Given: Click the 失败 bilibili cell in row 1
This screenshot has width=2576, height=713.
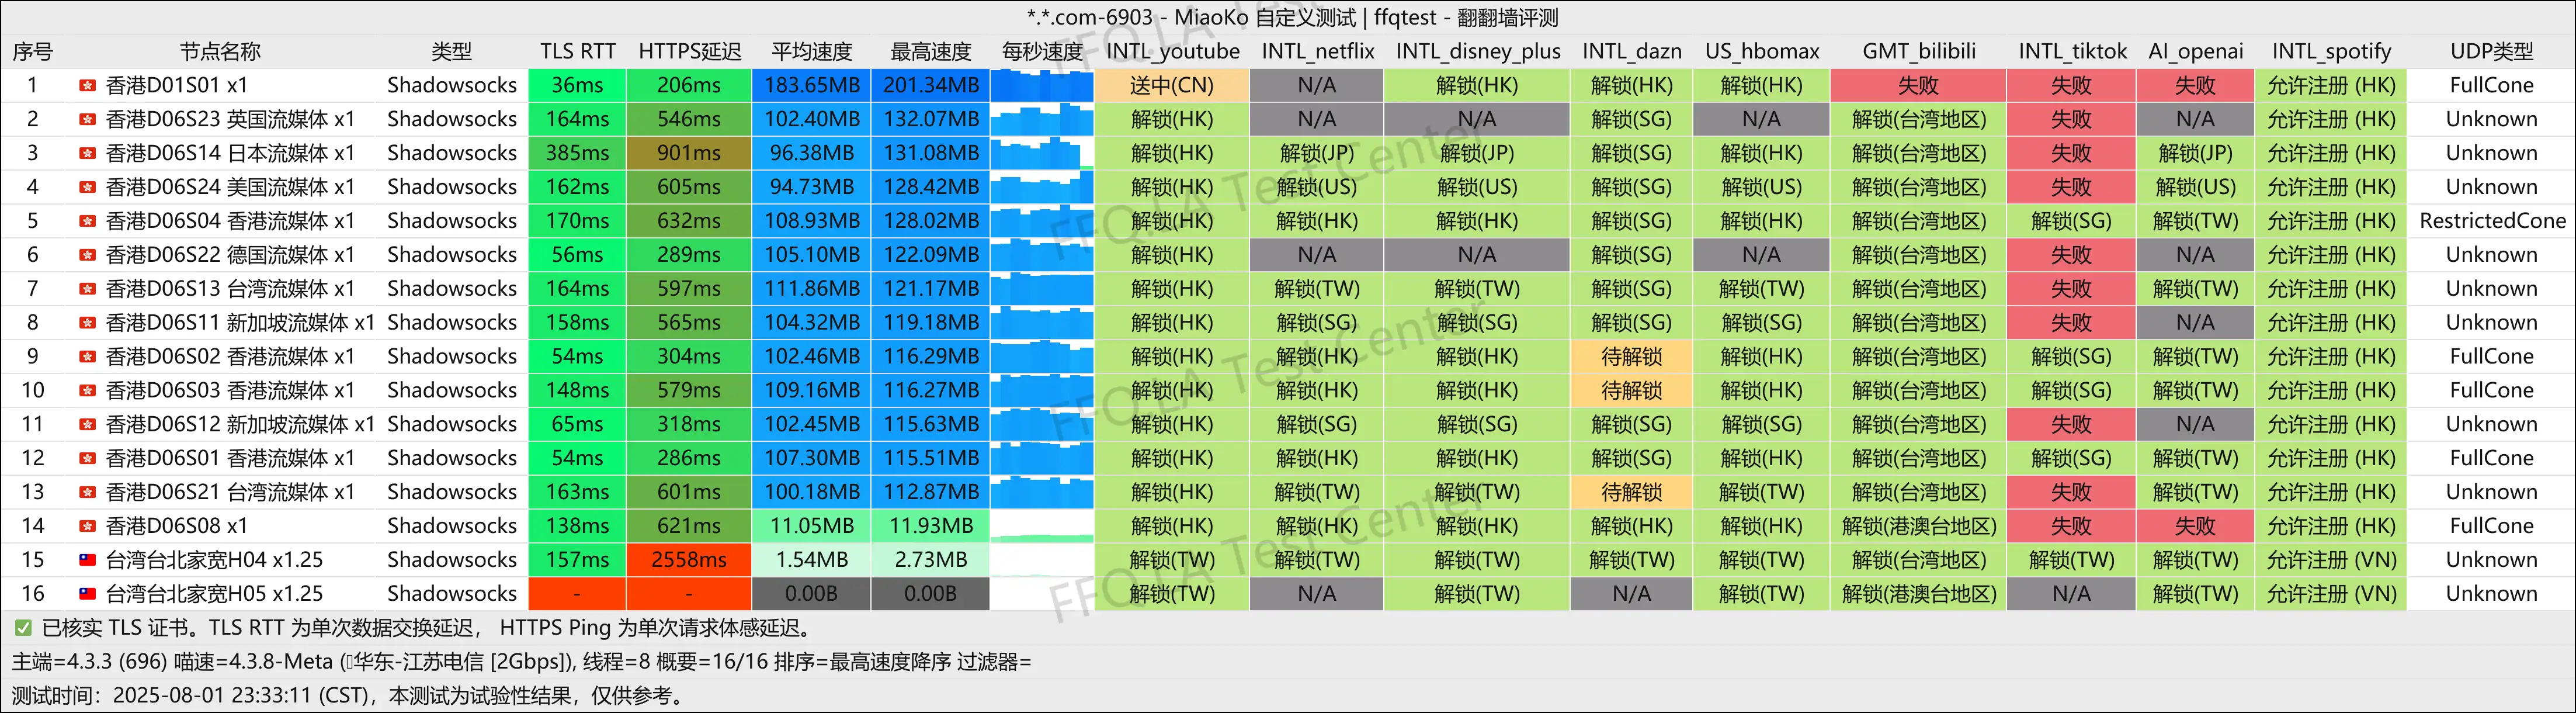Looking at the screenshot, I should [x=1918, y=86].
